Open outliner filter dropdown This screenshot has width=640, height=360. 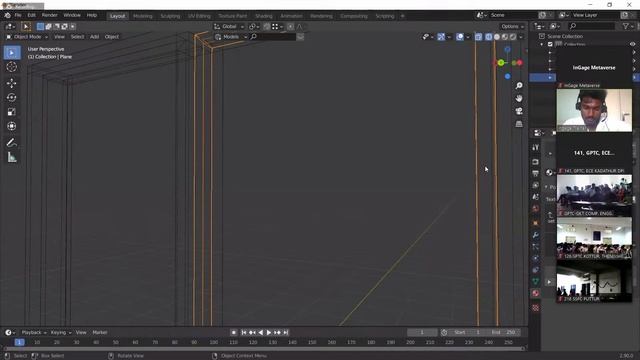627,26
